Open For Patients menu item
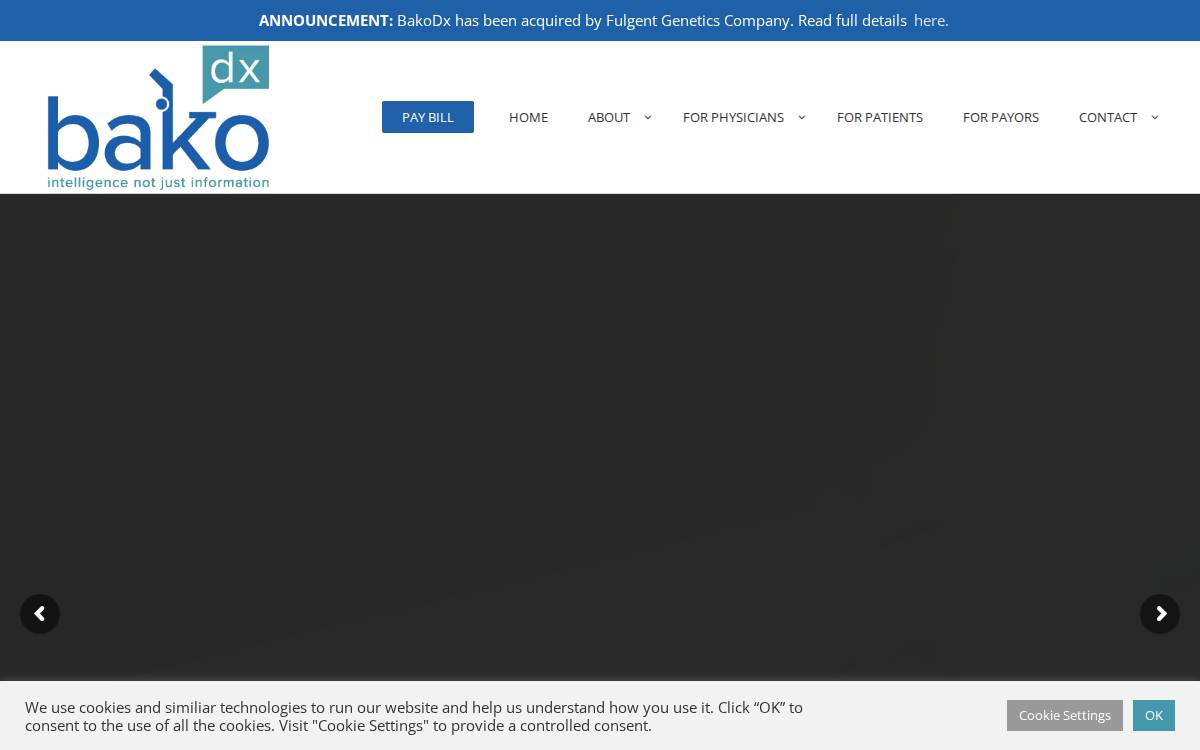Image resolution: width=1200 pixels, height=750 pixels. pos(880,117)
